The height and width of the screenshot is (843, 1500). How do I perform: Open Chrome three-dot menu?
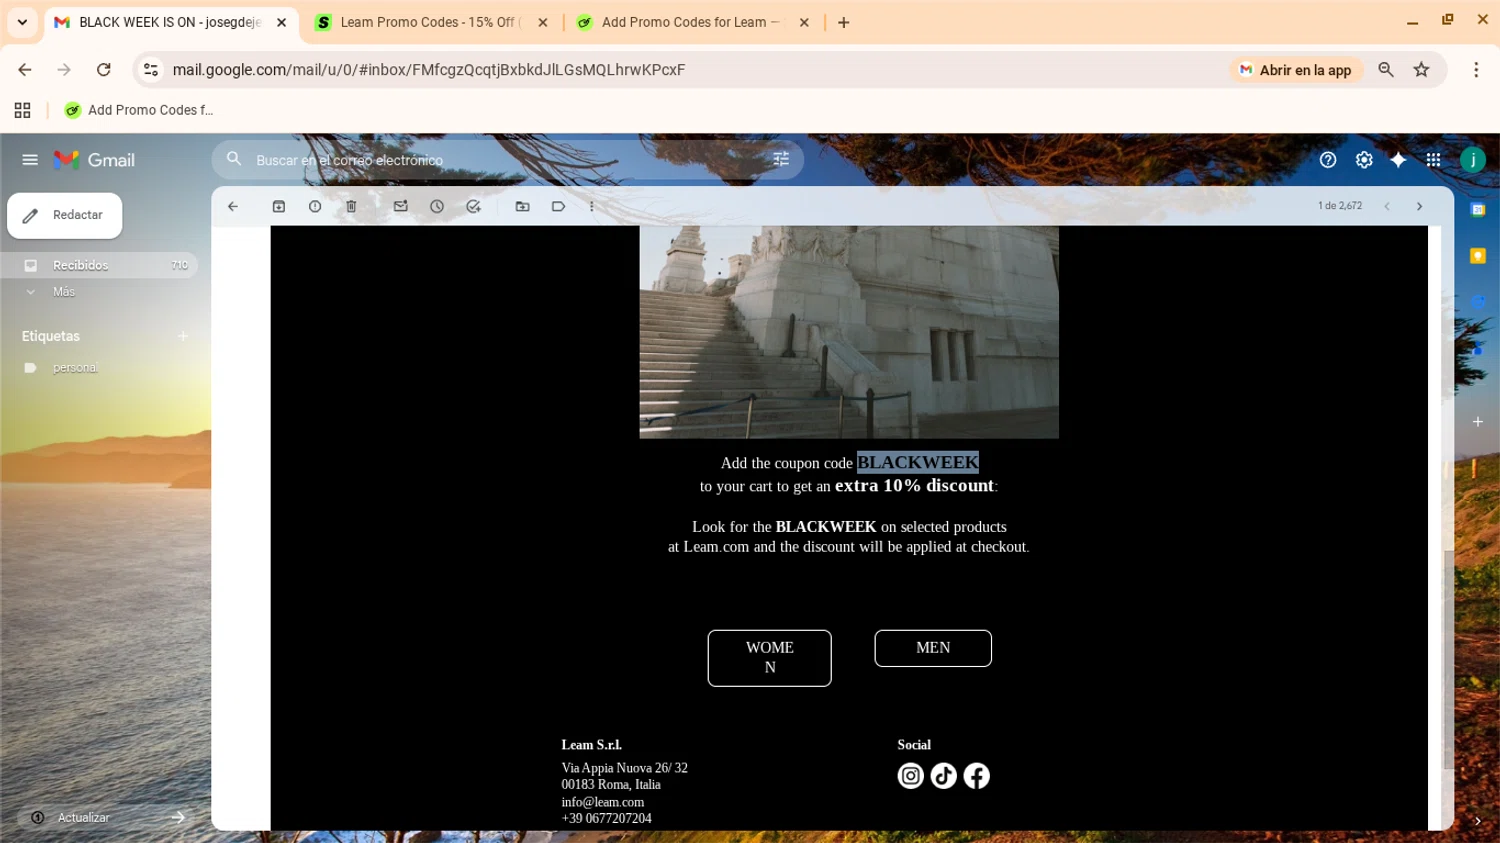point(1476,70)
